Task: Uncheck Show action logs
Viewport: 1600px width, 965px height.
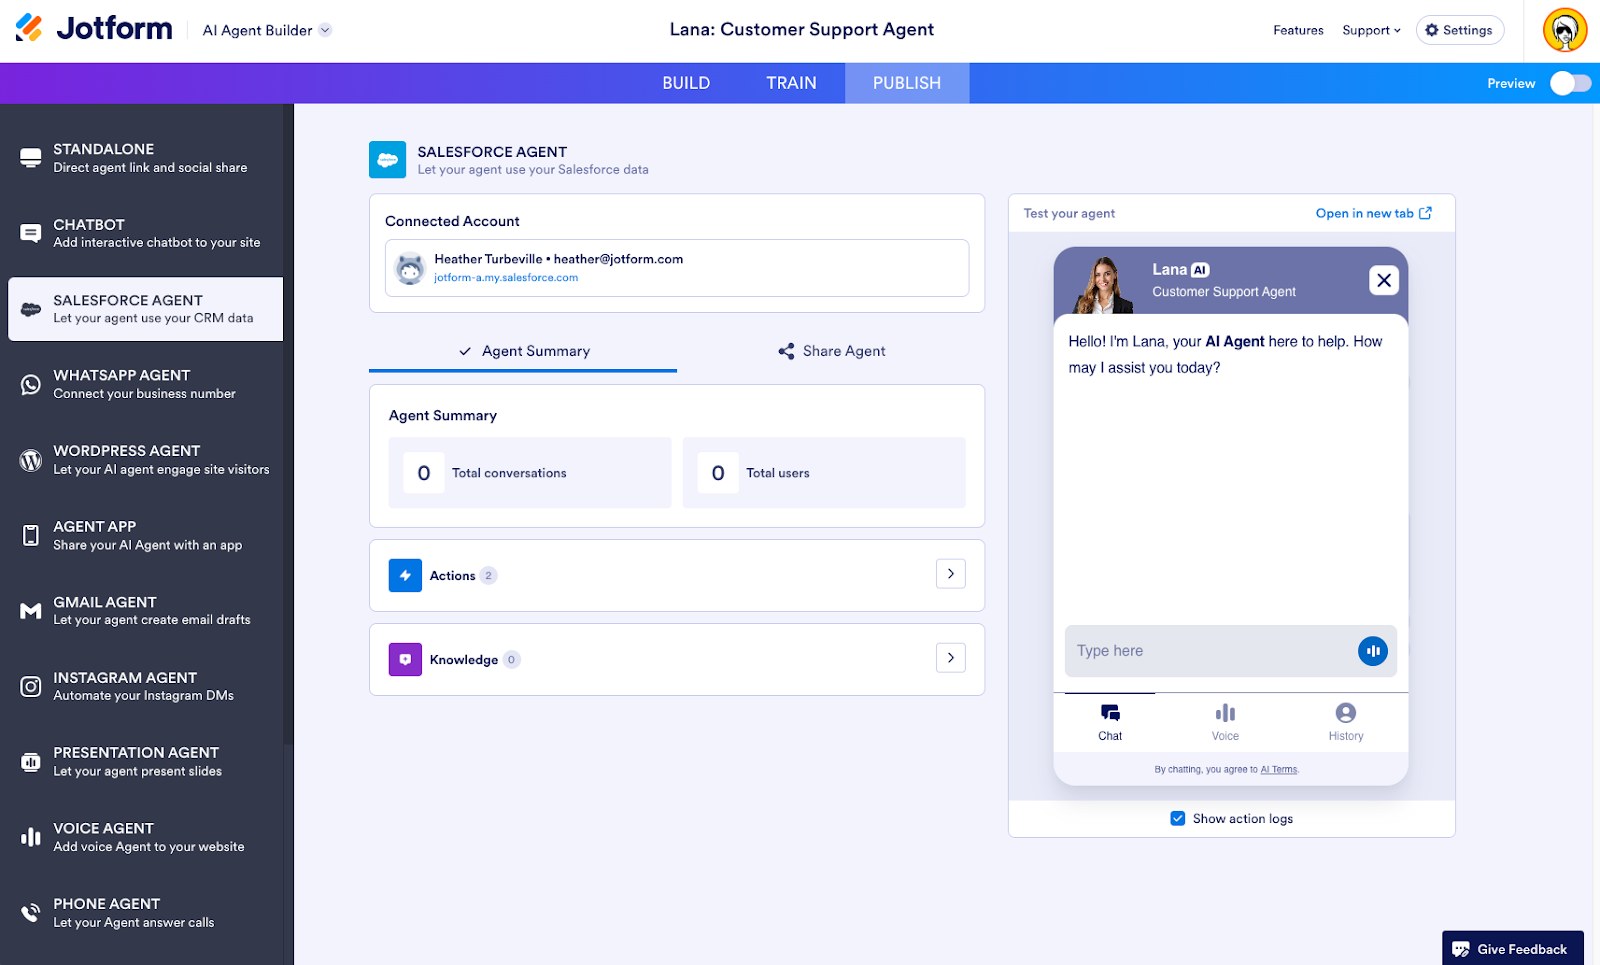Action: 1178,818
